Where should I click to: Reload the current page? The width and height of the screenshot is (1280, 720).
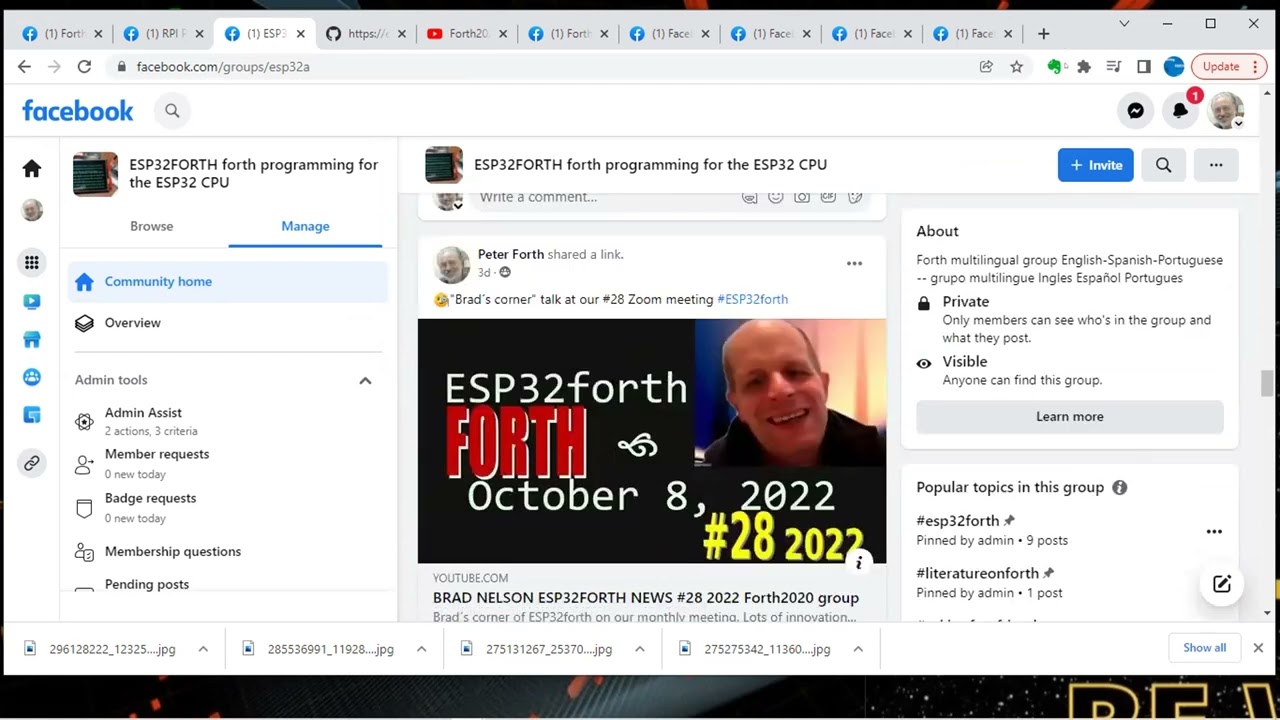click(x=84, y=67)
